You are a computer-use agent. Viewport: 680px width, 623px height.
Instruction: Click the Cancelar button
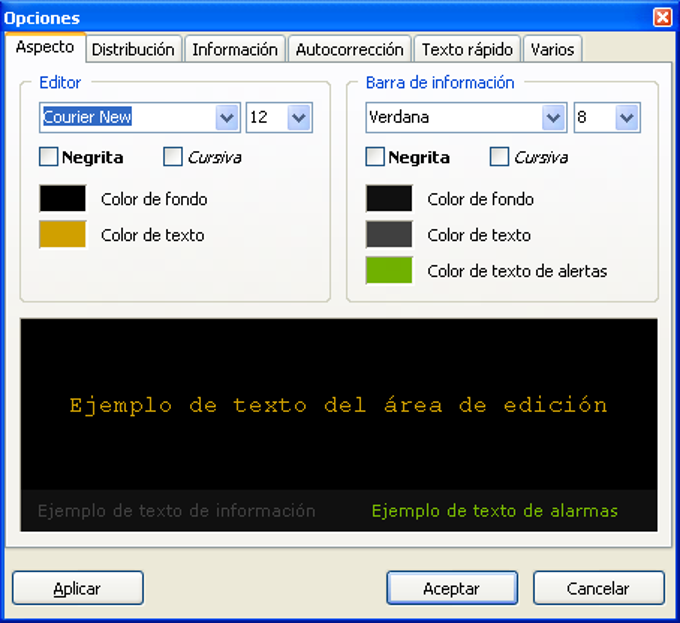coord(599,588)
